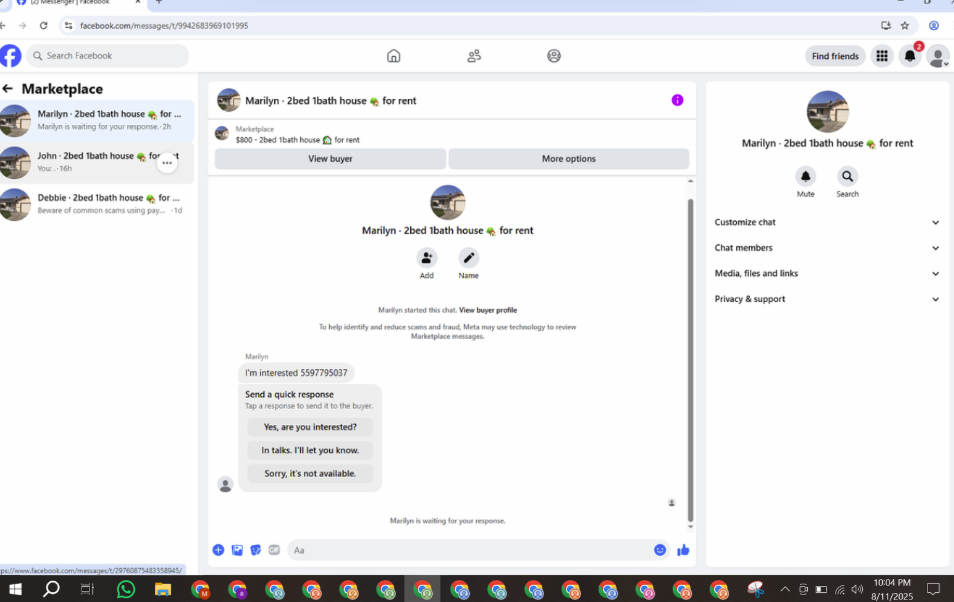The height and width of the screenshot is (602, 954).
Task: Open the Windows notification center icon
Action: 933,589
